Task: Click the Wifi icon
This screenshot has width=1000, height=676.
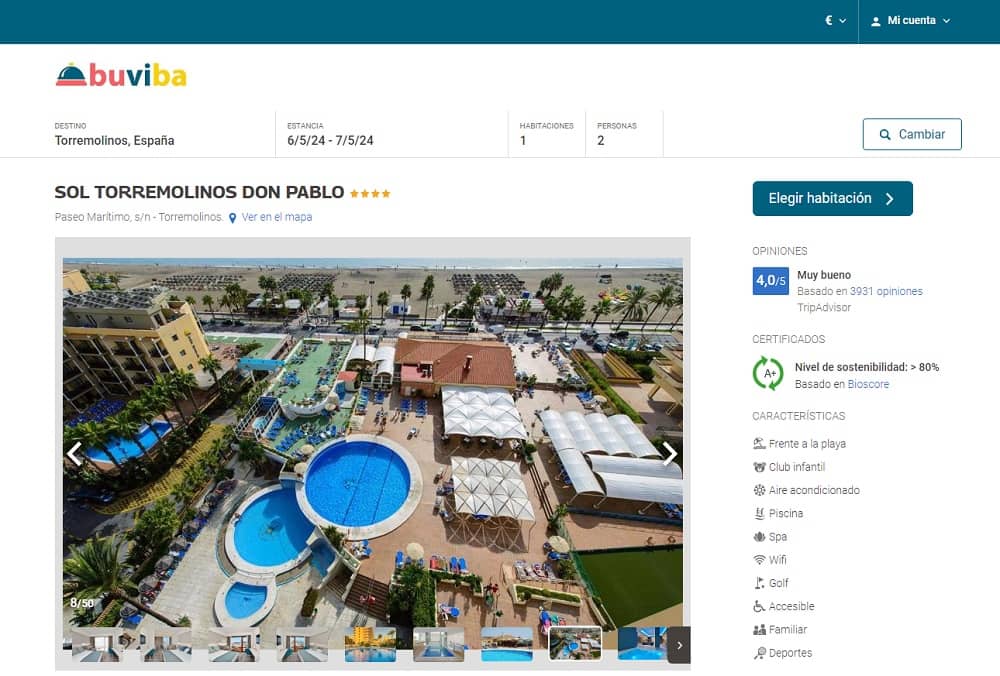Action: (x=759, y=560)
